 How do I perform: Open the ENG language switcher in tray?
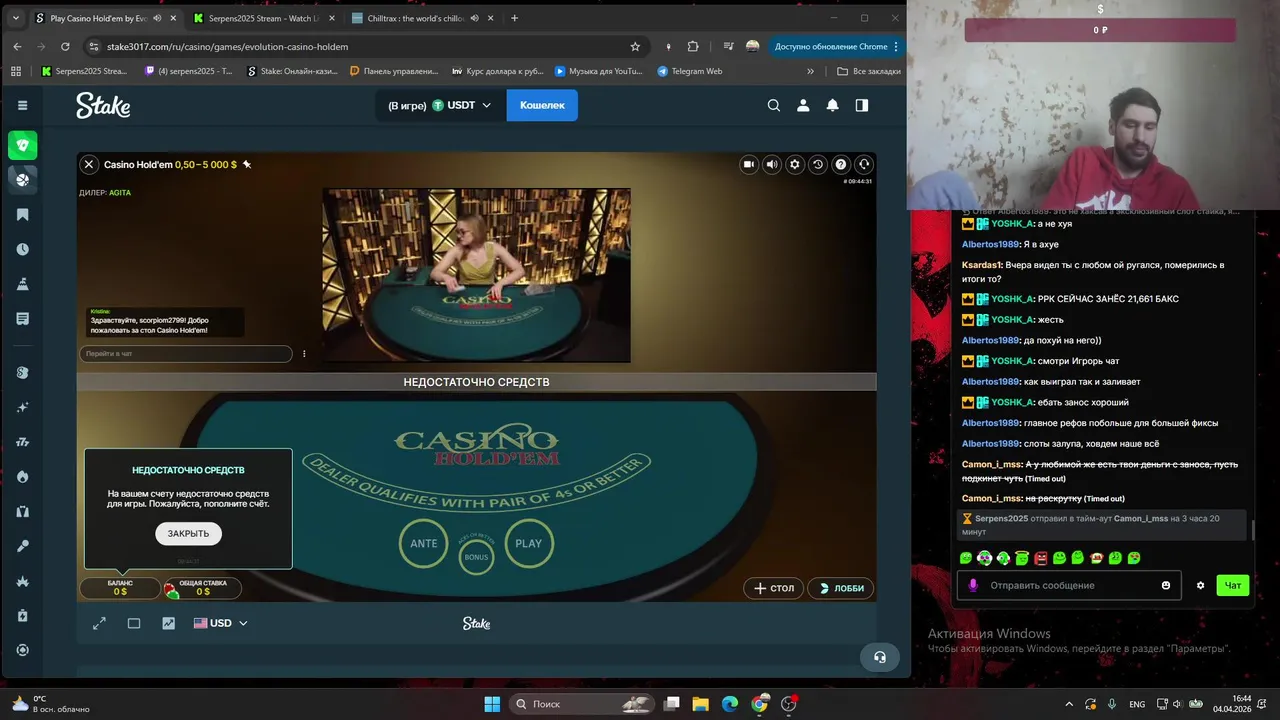point(1137,704)
